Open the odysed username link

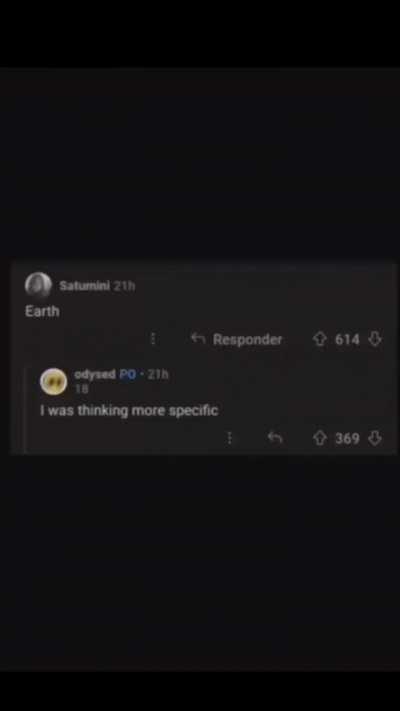coord(95,374)
